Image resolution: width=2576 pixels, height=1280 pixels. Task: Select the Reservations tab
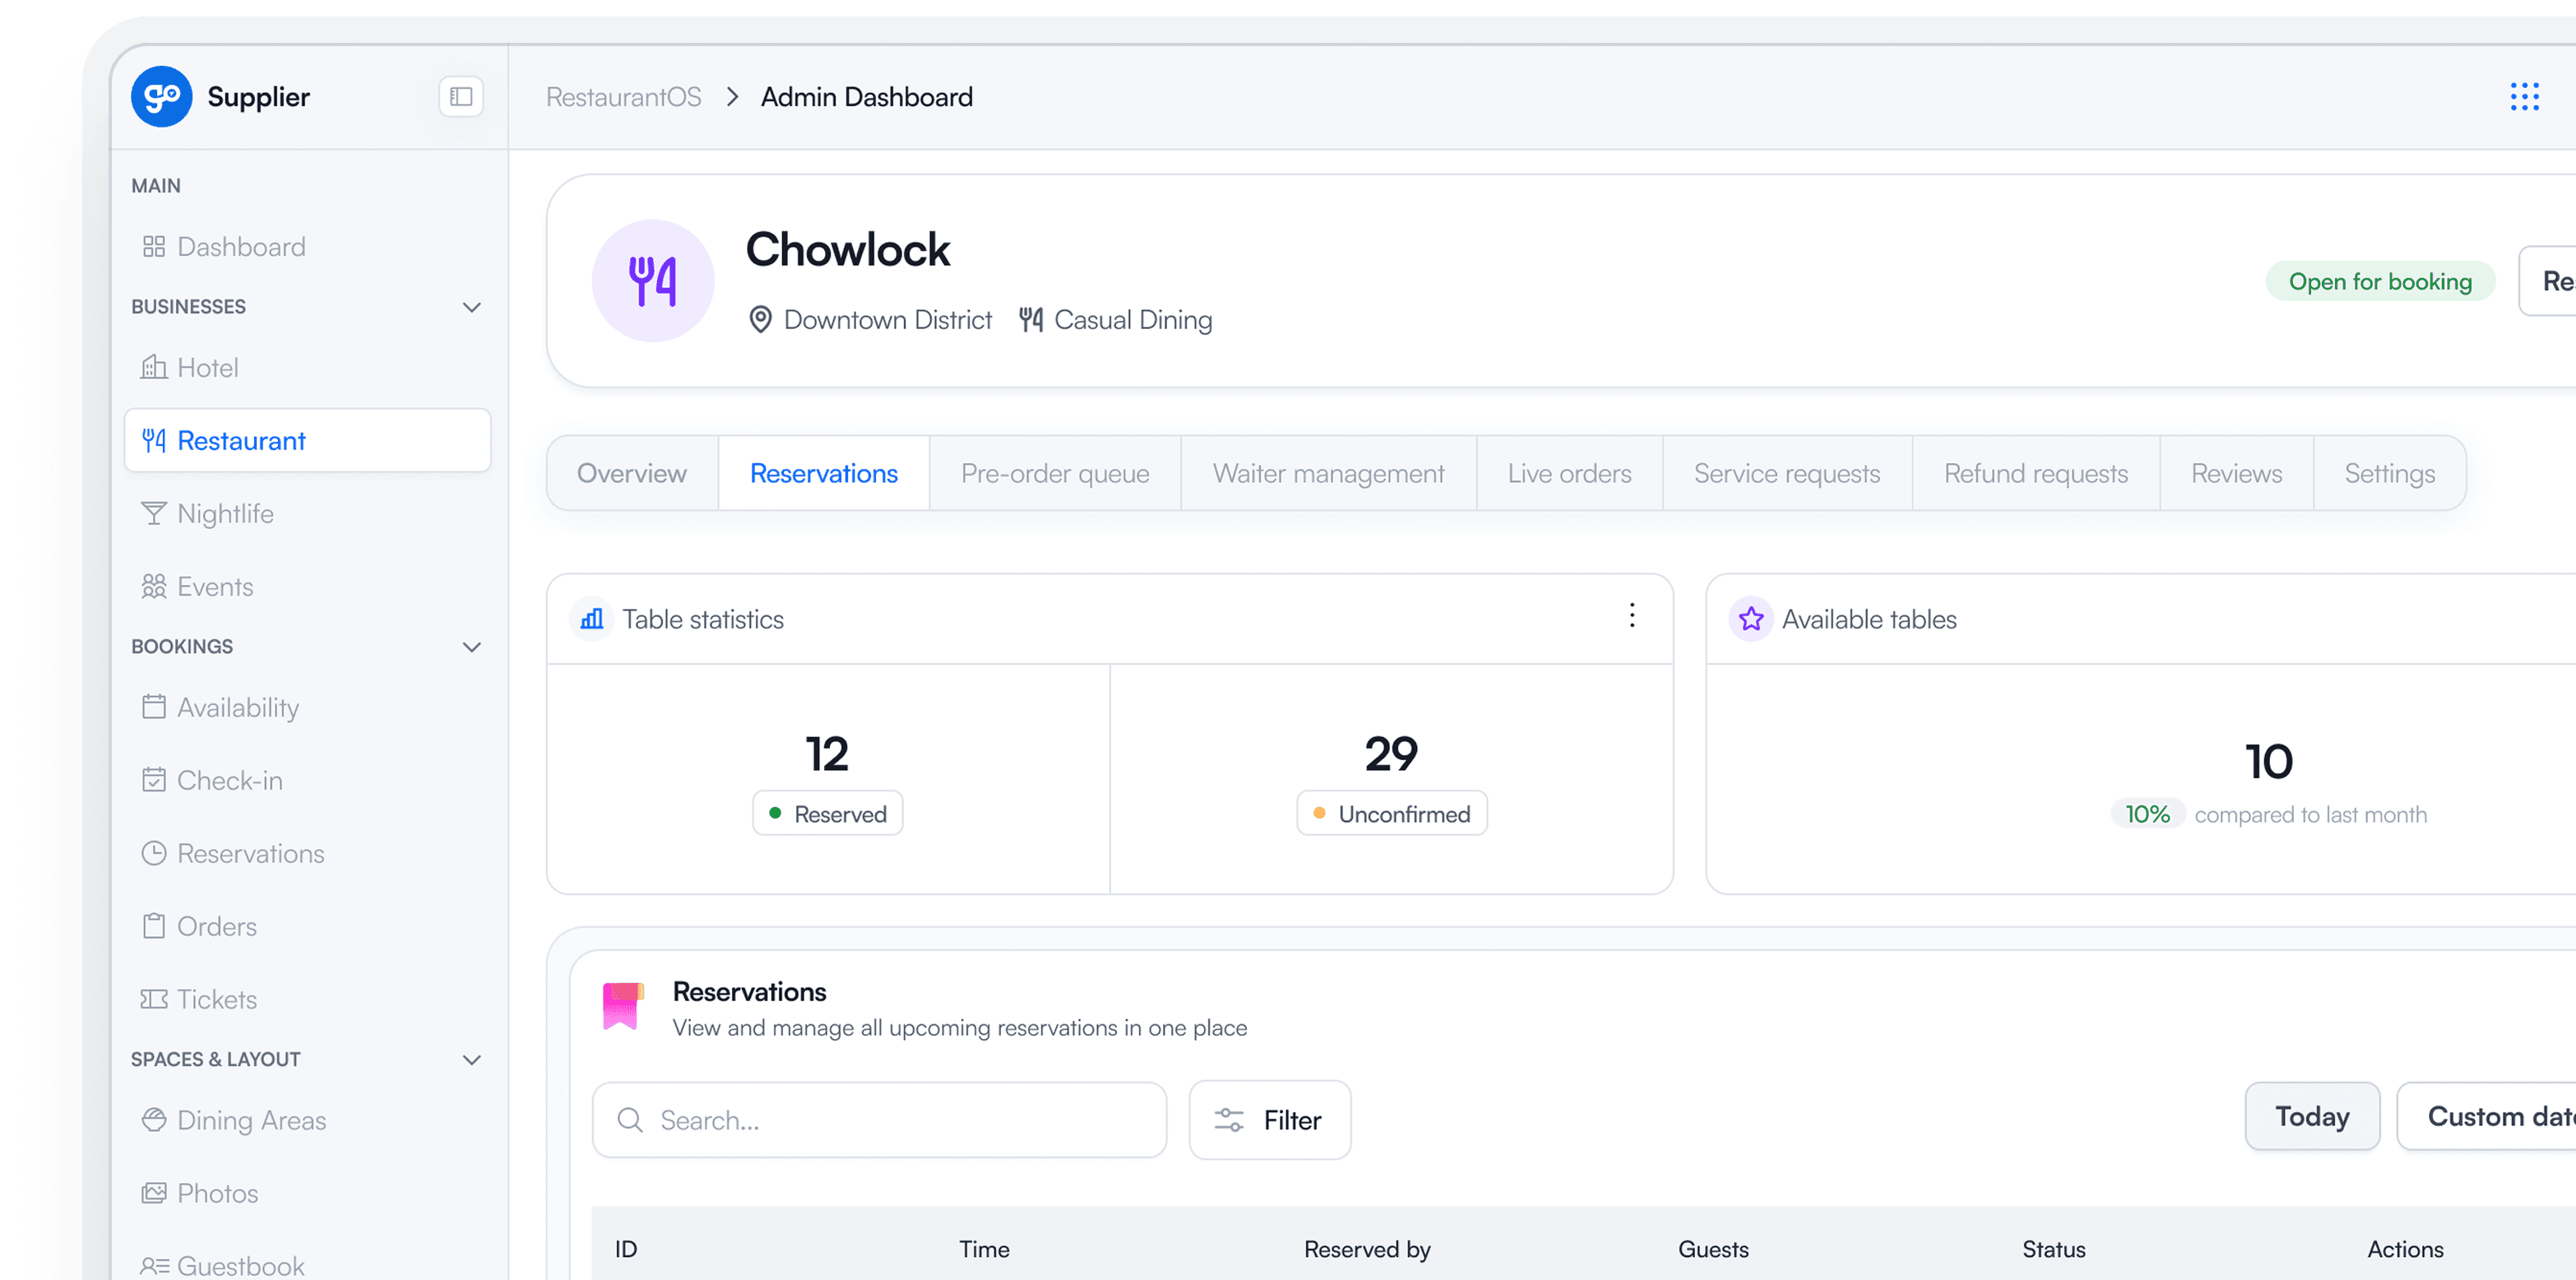click(x=824, y=473)
